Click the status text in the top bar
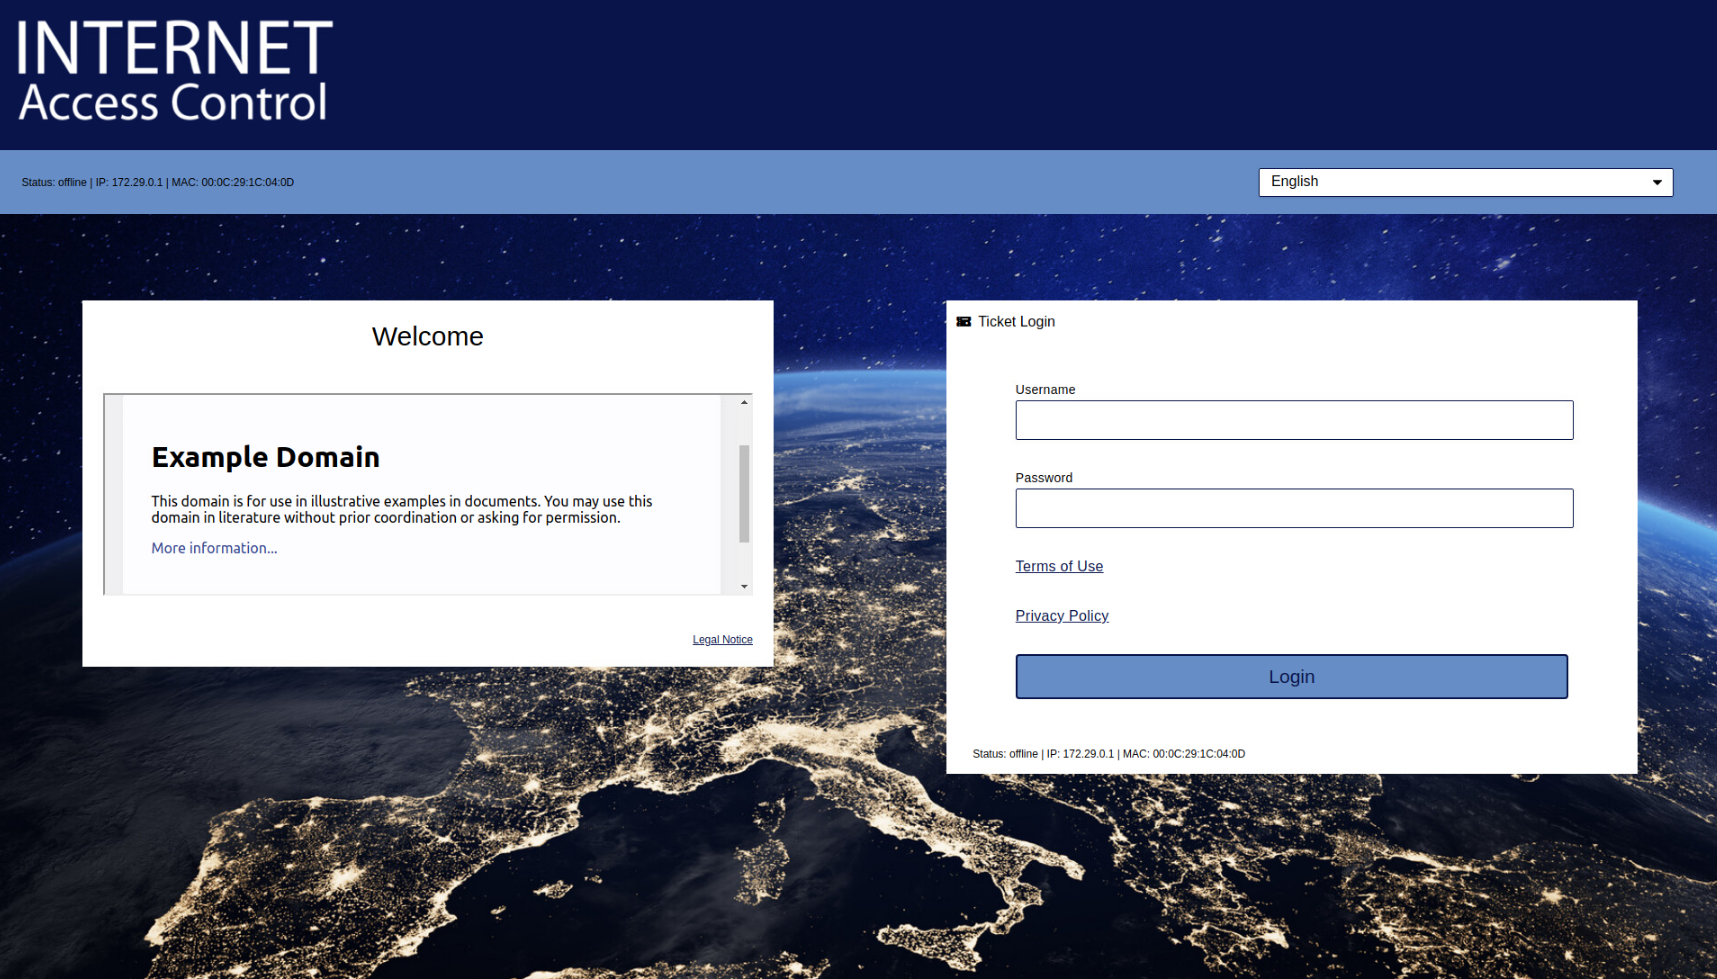1717x979 pixels. click(x=158, y=183)
